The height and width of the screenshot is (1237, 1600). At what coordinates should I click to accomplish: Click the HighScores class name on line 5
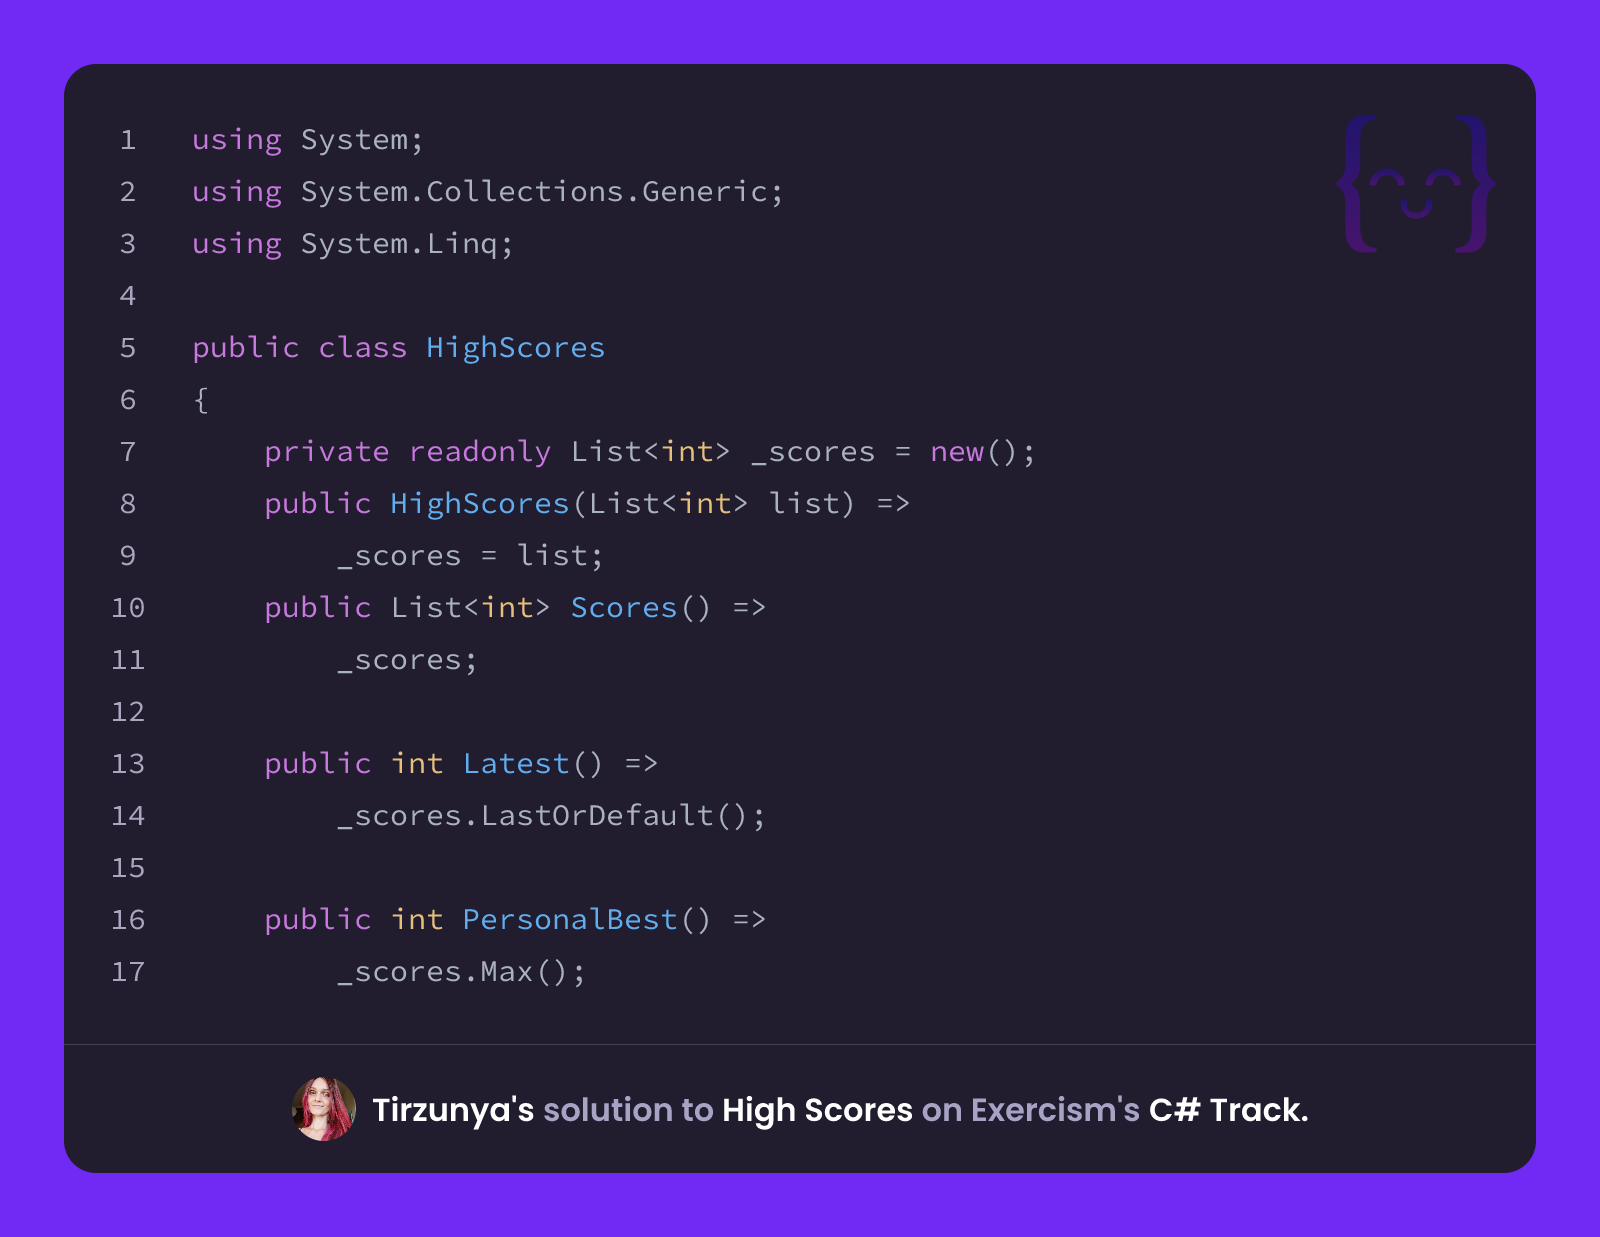515,348
